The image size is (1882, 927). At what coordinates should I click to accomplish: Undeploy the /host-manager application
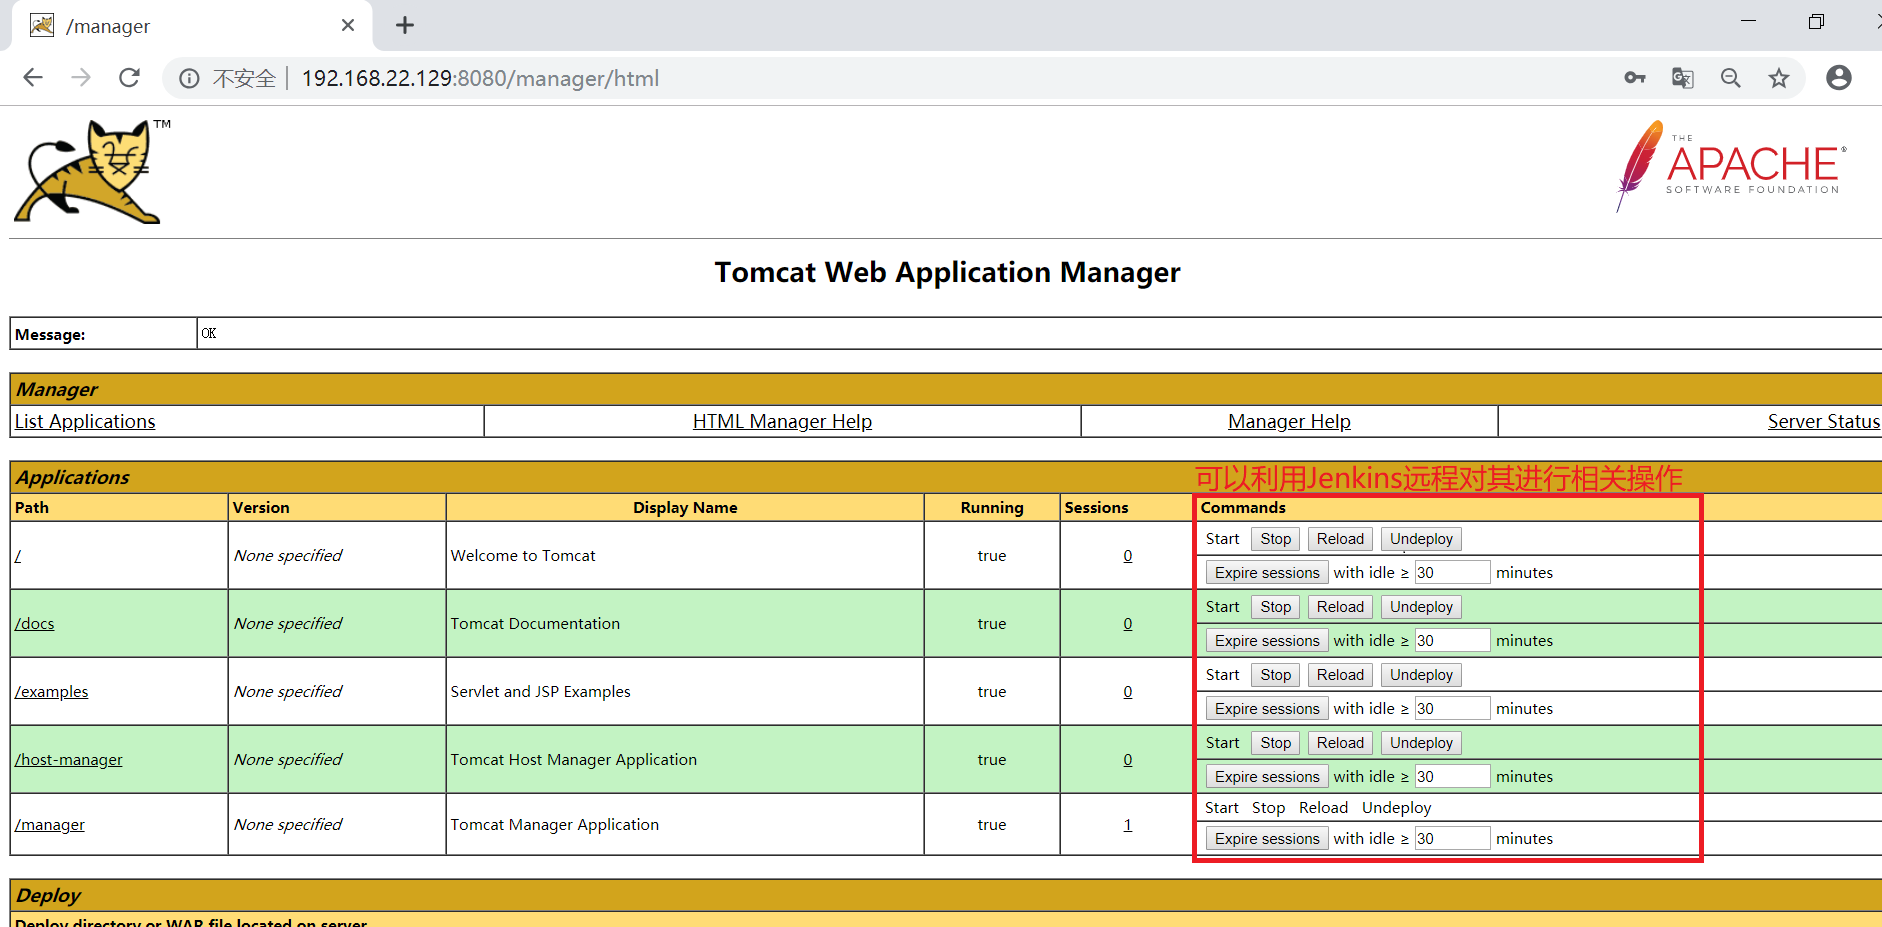(x=1421, y=743)
